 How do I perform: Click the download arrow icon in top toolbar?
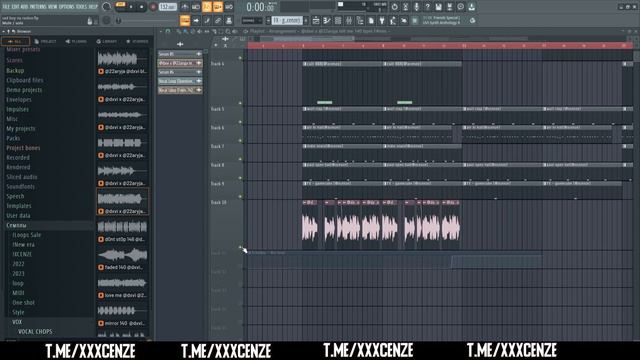(x=471, y=7)
